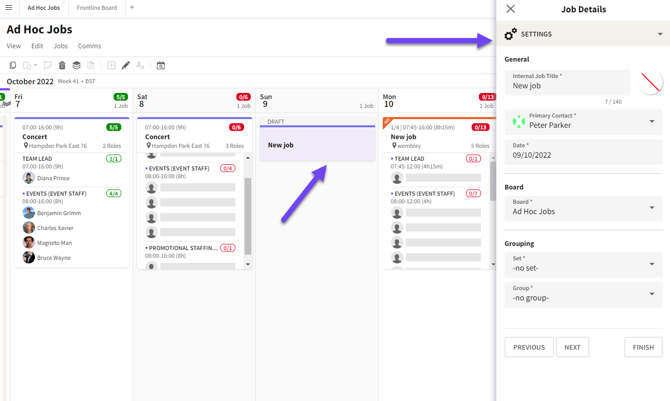Click the job colour swatch circle

[650, 83]
